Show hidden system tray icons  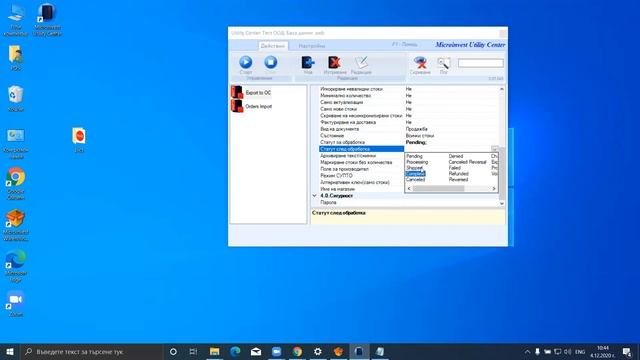click(x=527, y=351)
